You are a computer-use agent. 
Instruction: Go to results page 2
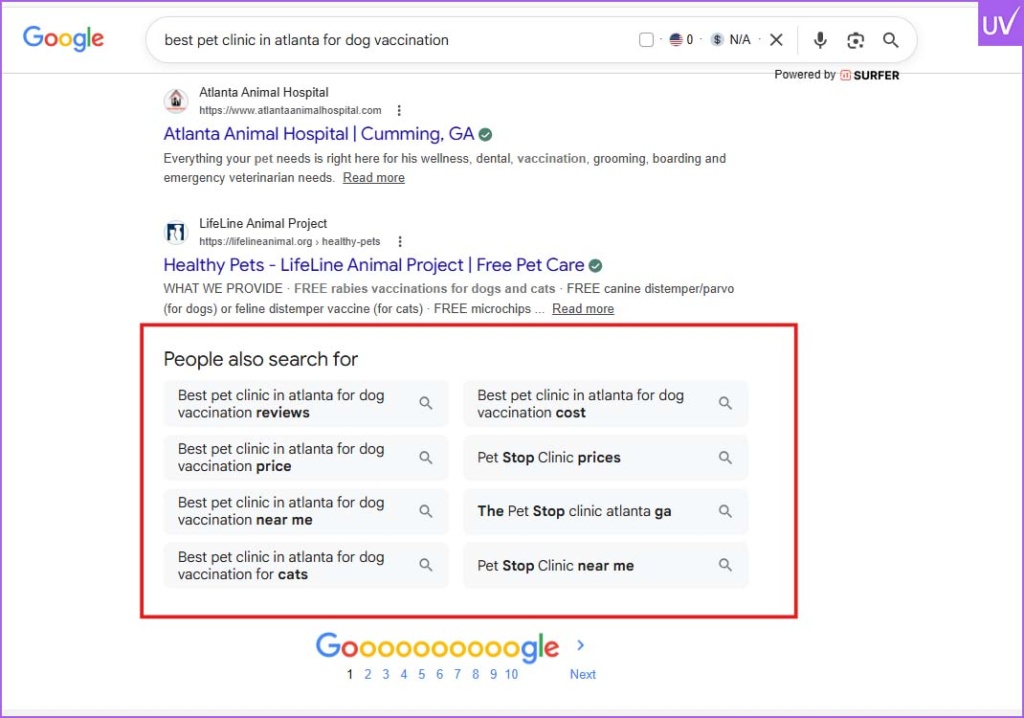click(368, 674)
